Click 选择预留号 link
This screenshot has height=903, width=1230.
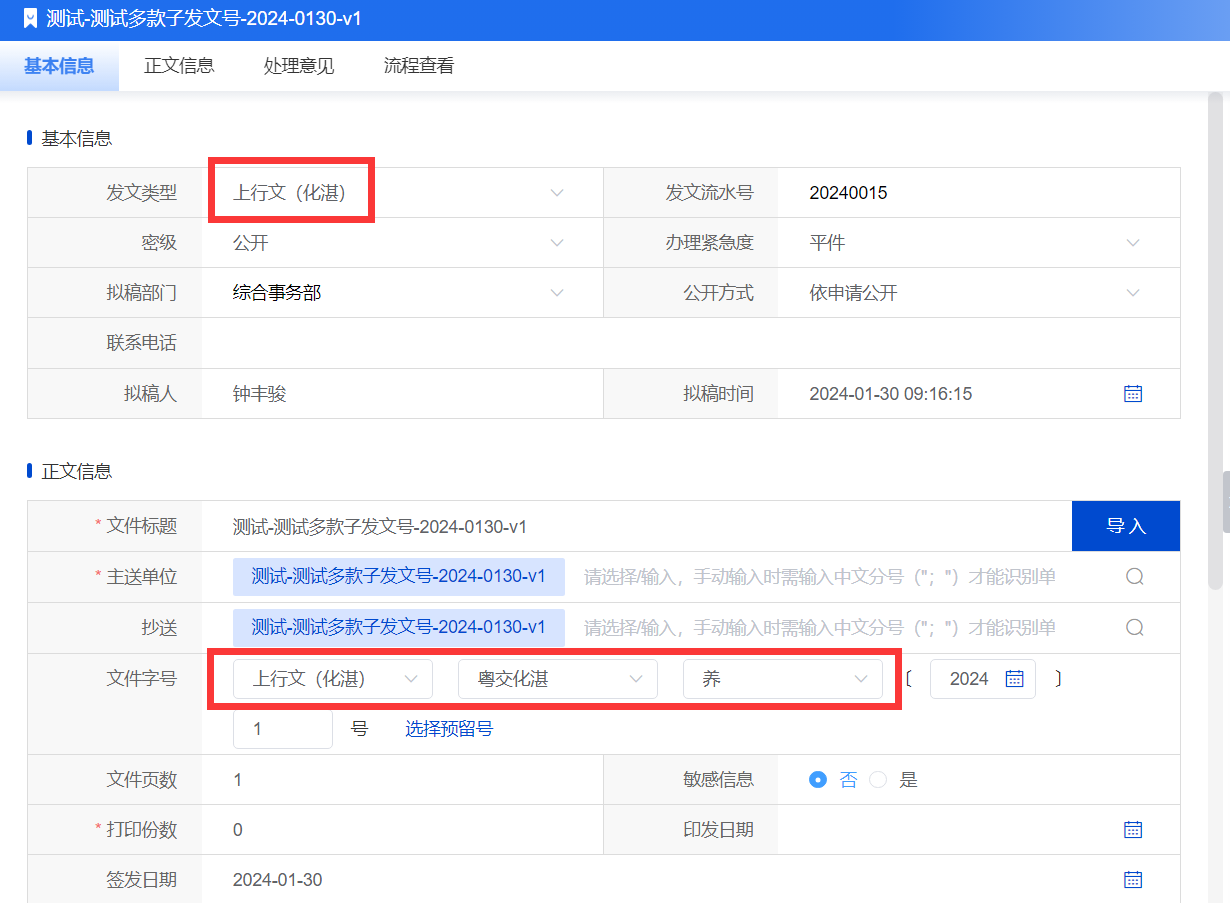[449, 729]
